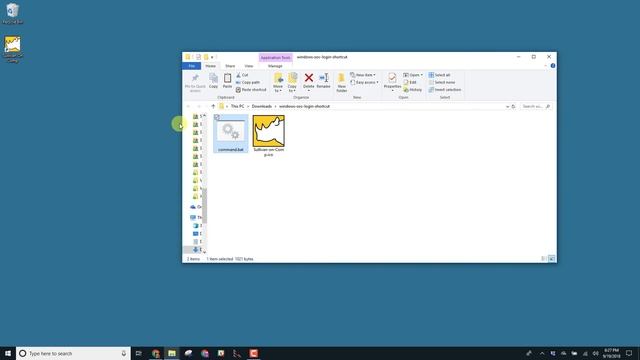
Task: Collapse the ribbon with the chevron
Action: (546, 66)
